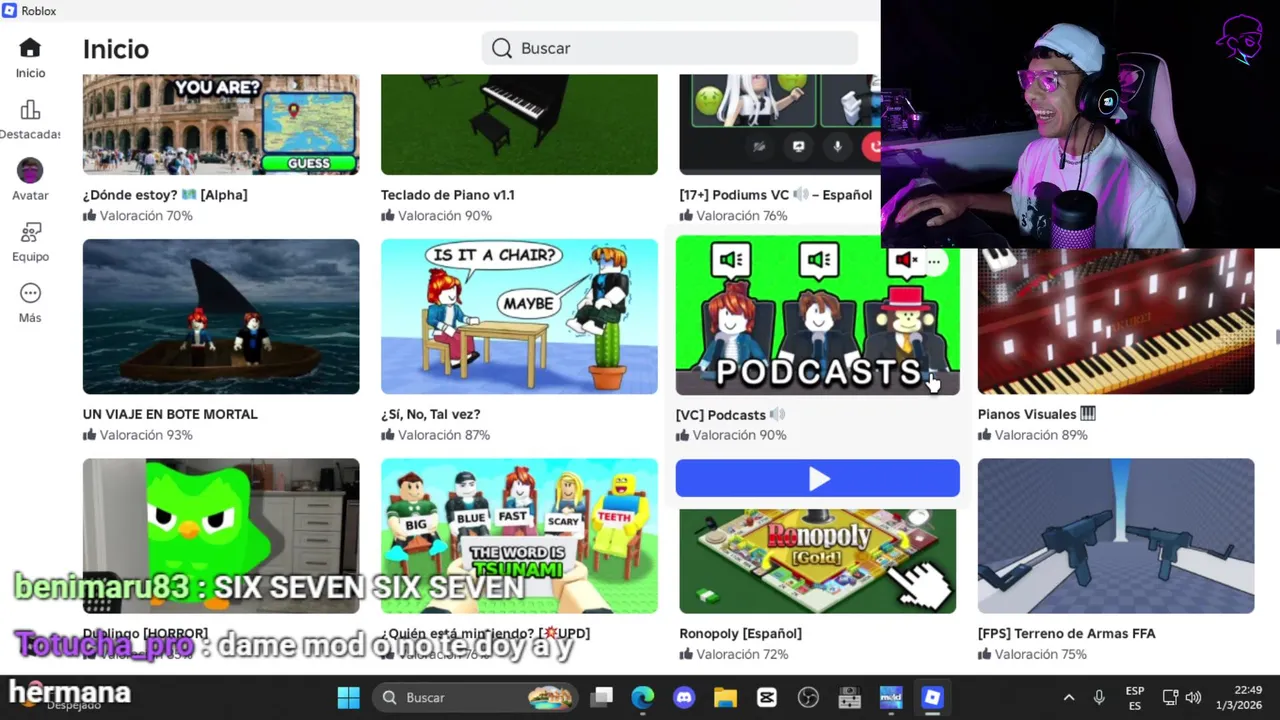The width and height of the screenshot is (1280, 720).
Task: Click the network icon in system tray
Action: pos(1170,697)
